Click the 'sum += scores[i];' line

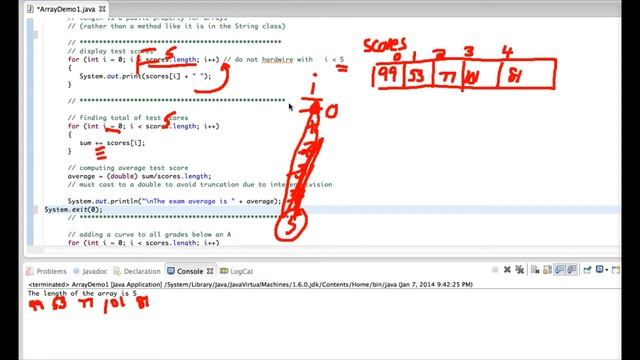coord(112,143)
